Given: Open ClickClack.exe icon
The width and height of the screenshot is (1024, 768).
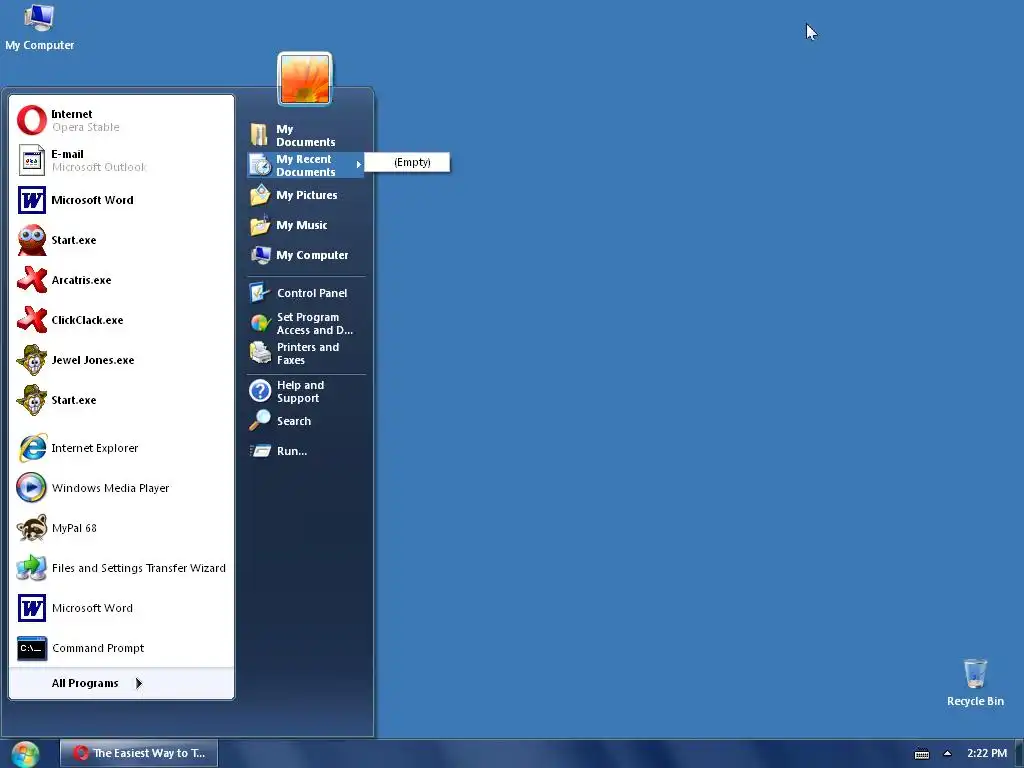Looking at the screenshot, I should click(31, 320).
